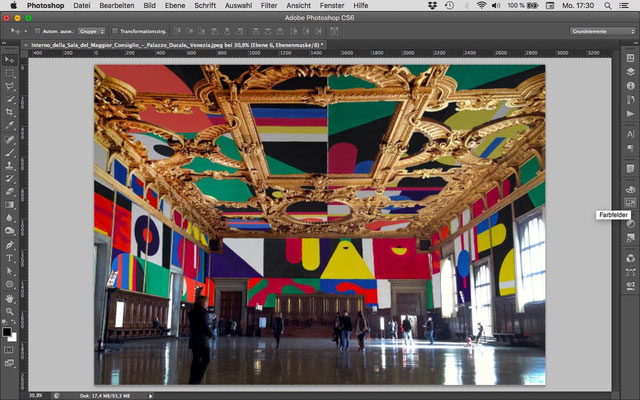Toggle Quick Mask mode

[x=9, y=350]
